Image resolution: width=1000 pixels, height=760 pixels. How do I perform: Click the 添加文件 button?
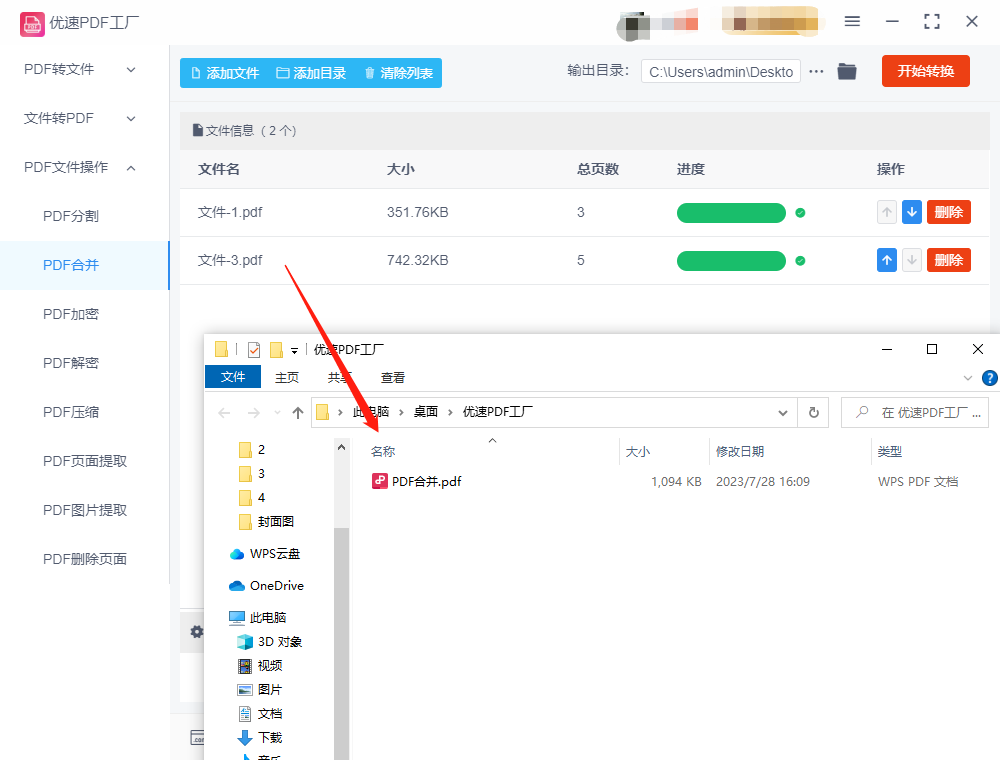[225, 73]
